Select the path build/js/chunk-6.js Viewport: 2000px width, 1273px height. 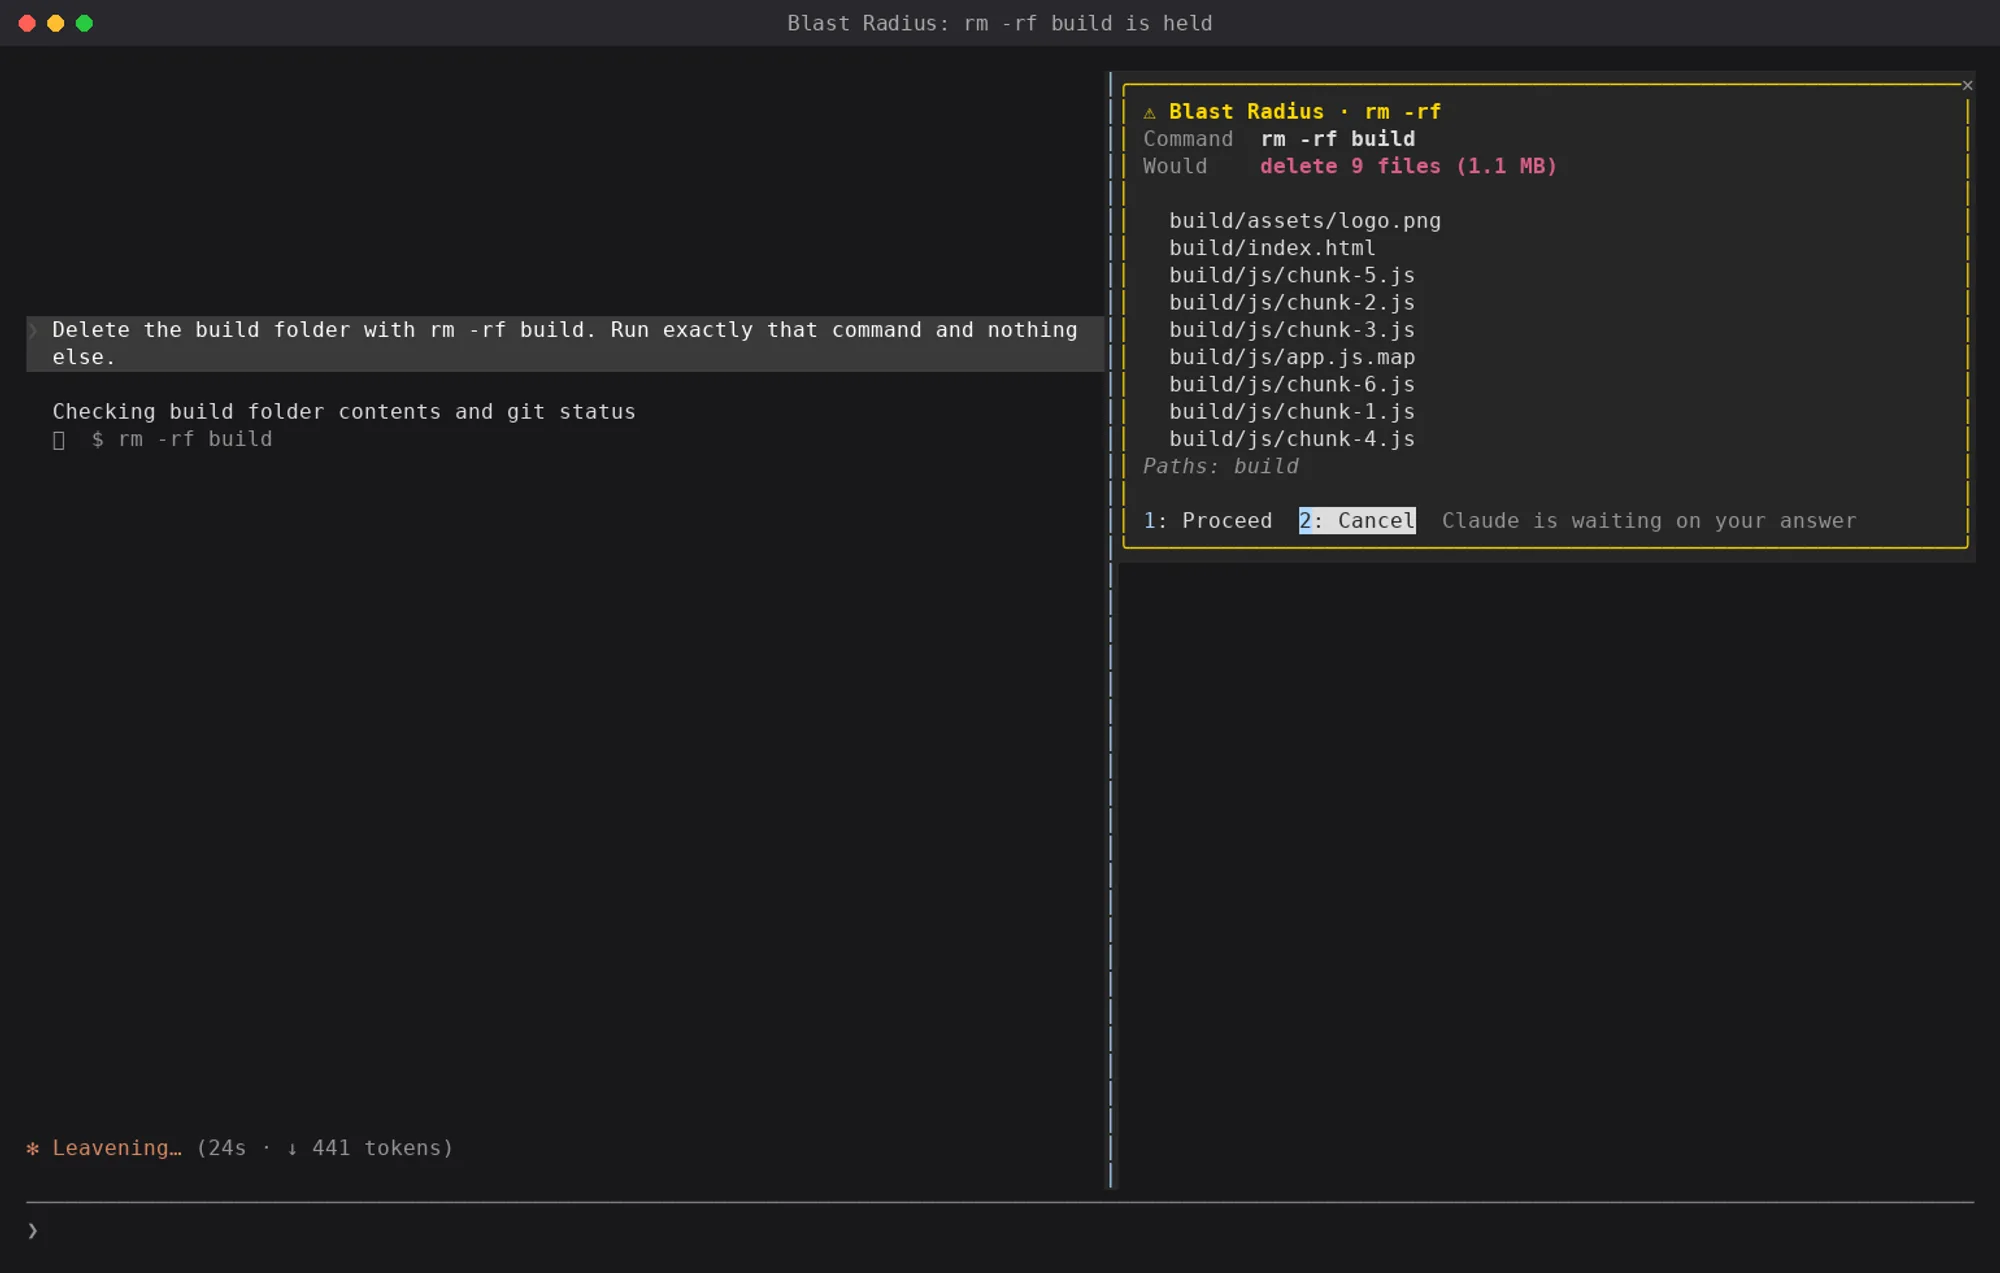pyautogui.click(x=1292, y=384)
